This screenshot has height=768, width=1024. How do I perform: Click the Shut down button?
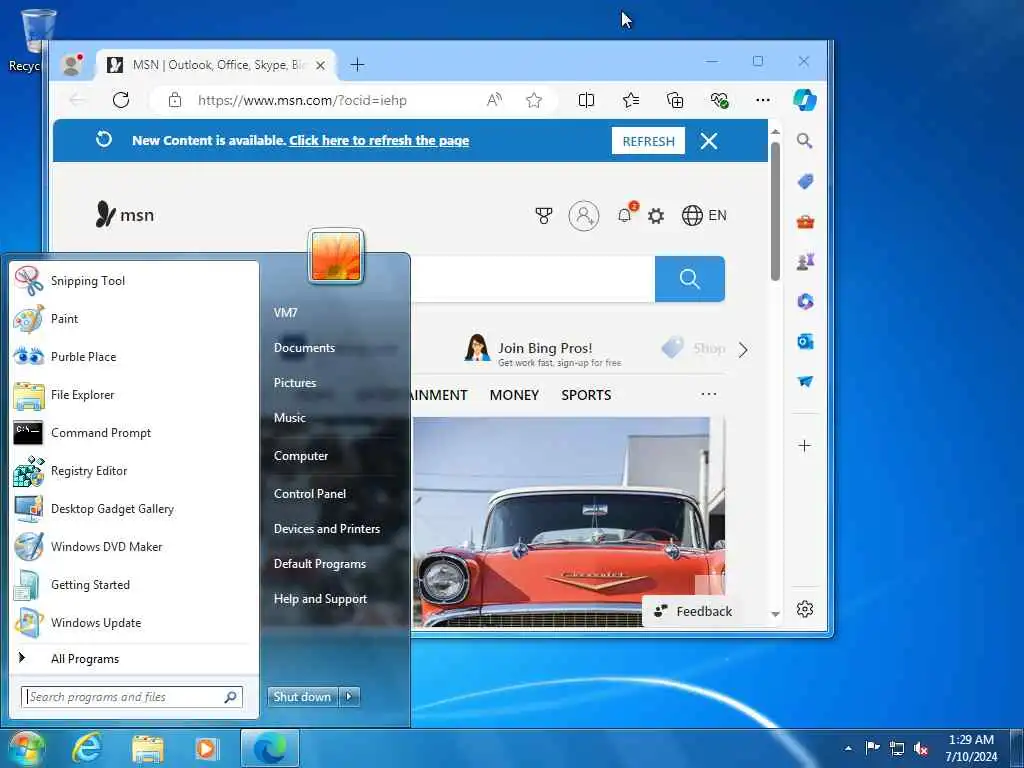pos(302,697)
